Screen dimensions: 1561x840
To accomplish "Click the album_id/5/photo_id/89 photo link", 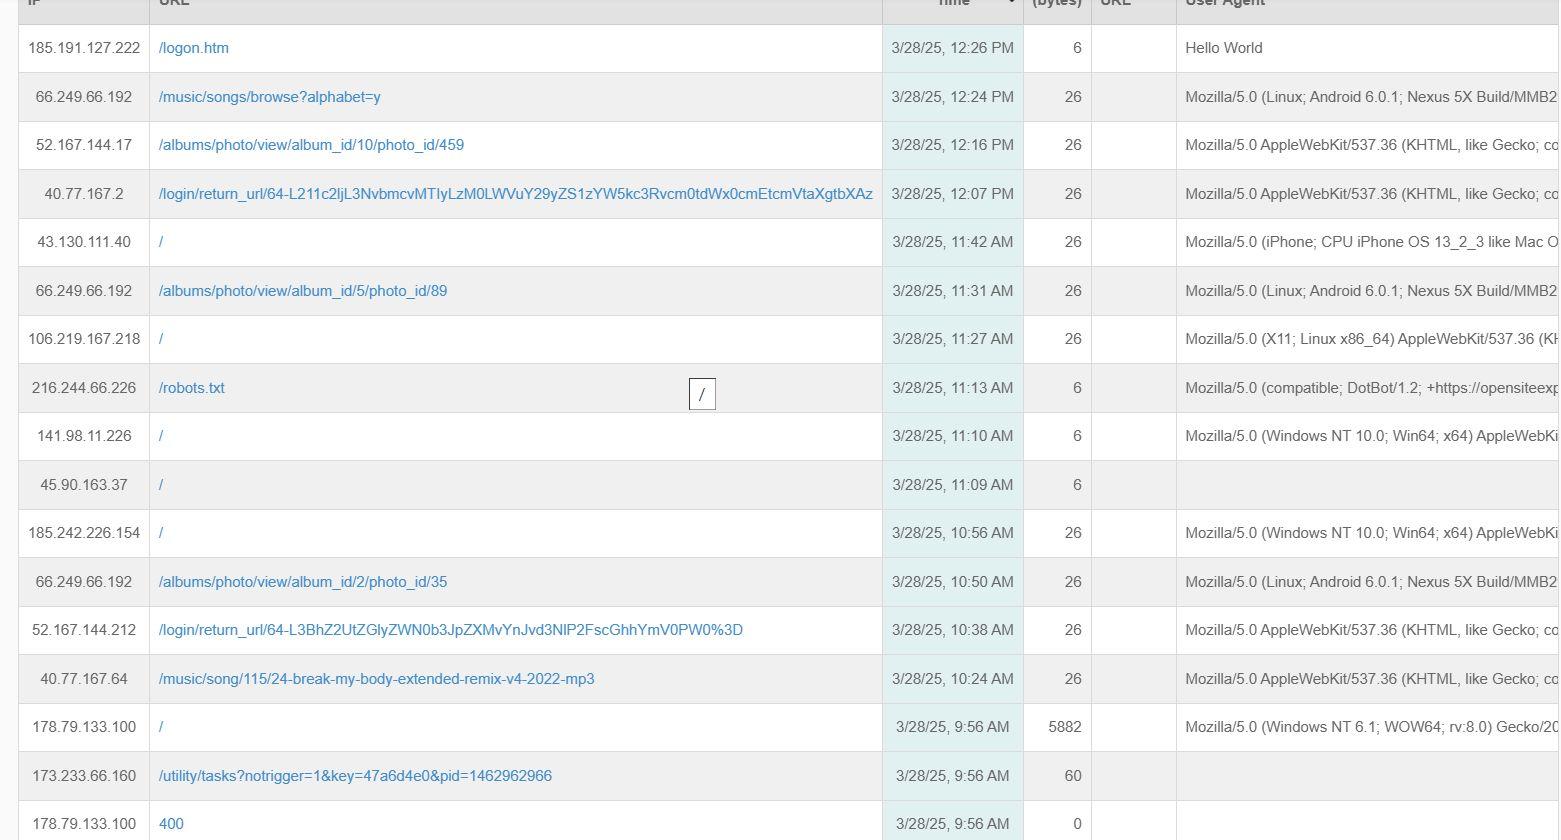I will click(302, 291).
